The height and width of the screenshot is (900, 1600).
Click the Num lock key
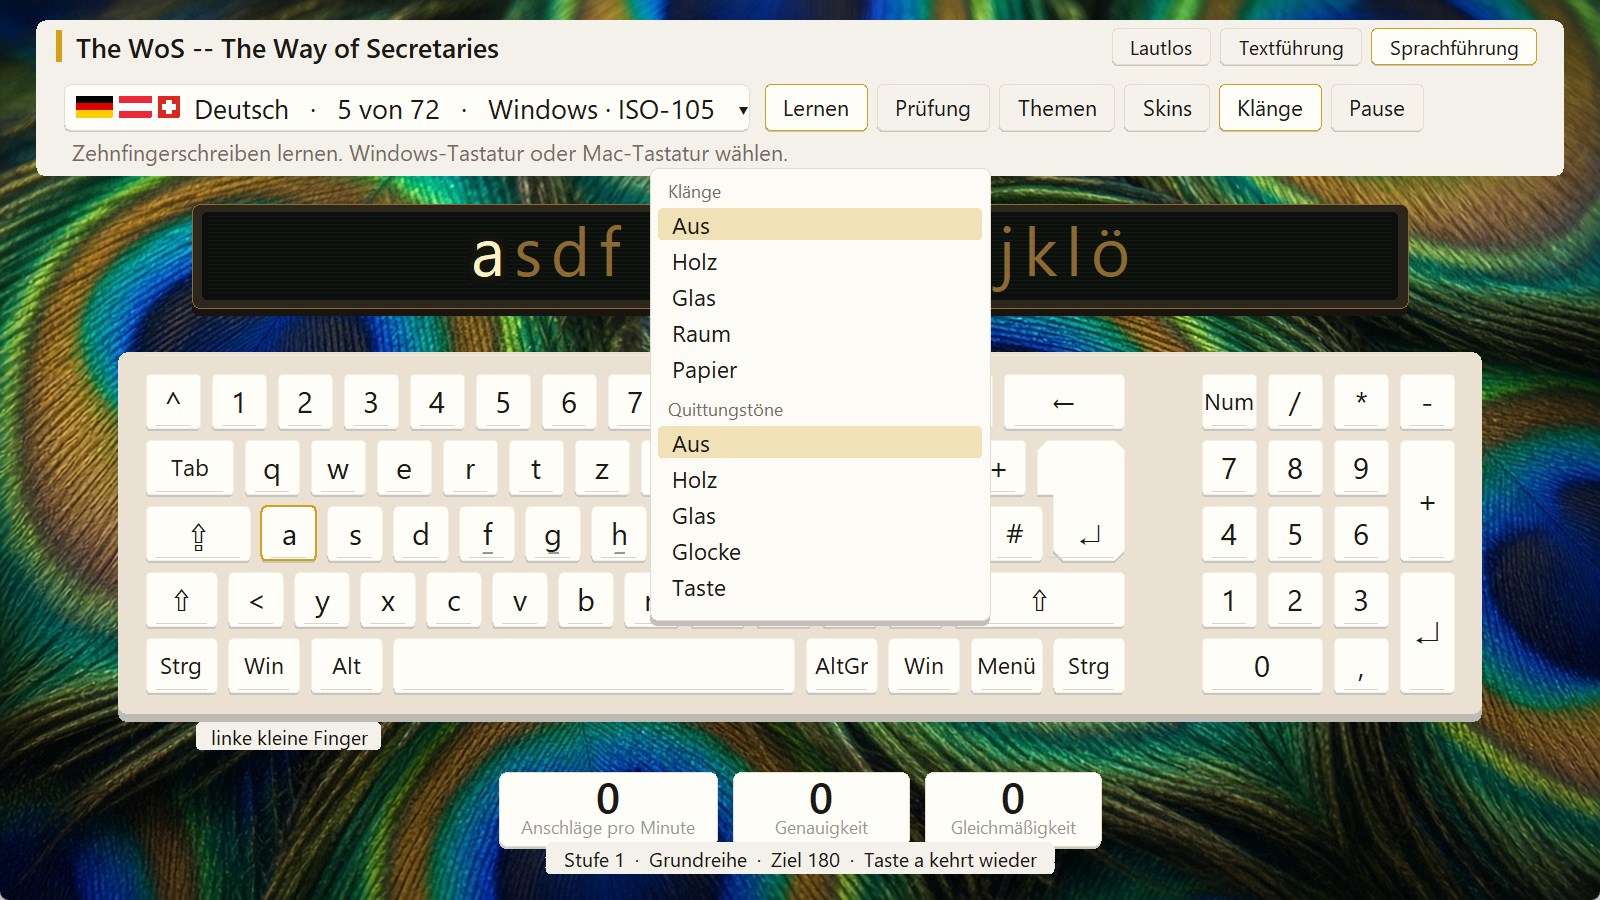click(1229, 402)
